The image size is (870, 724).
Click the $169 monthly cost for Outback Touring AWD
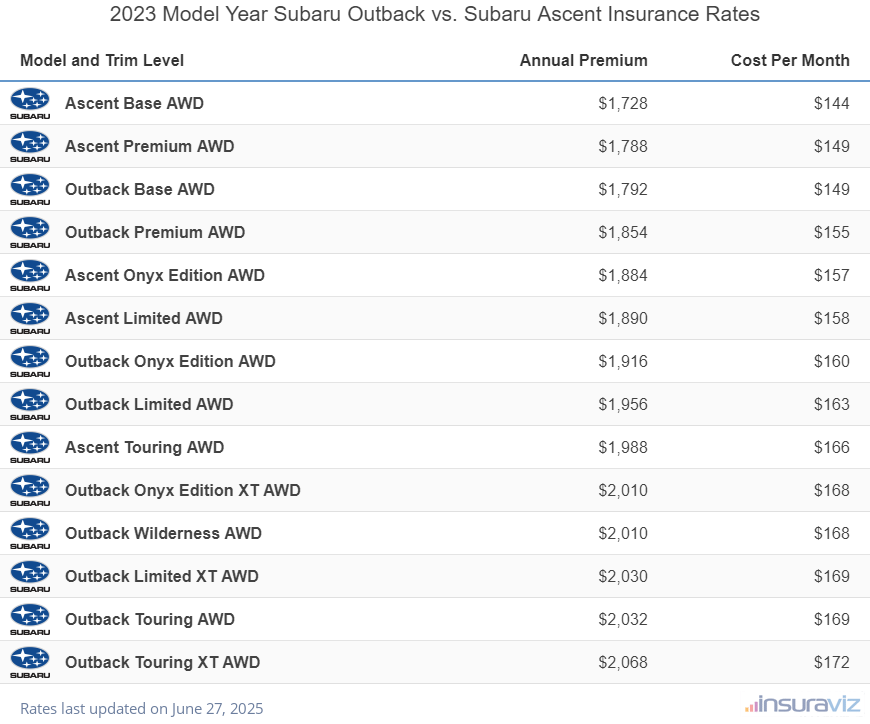[832, 620]
